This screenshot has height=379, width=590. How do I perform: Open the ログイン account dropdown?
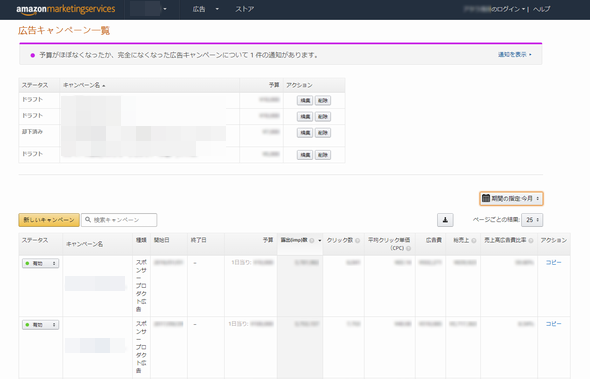click(x=494, y=9)
